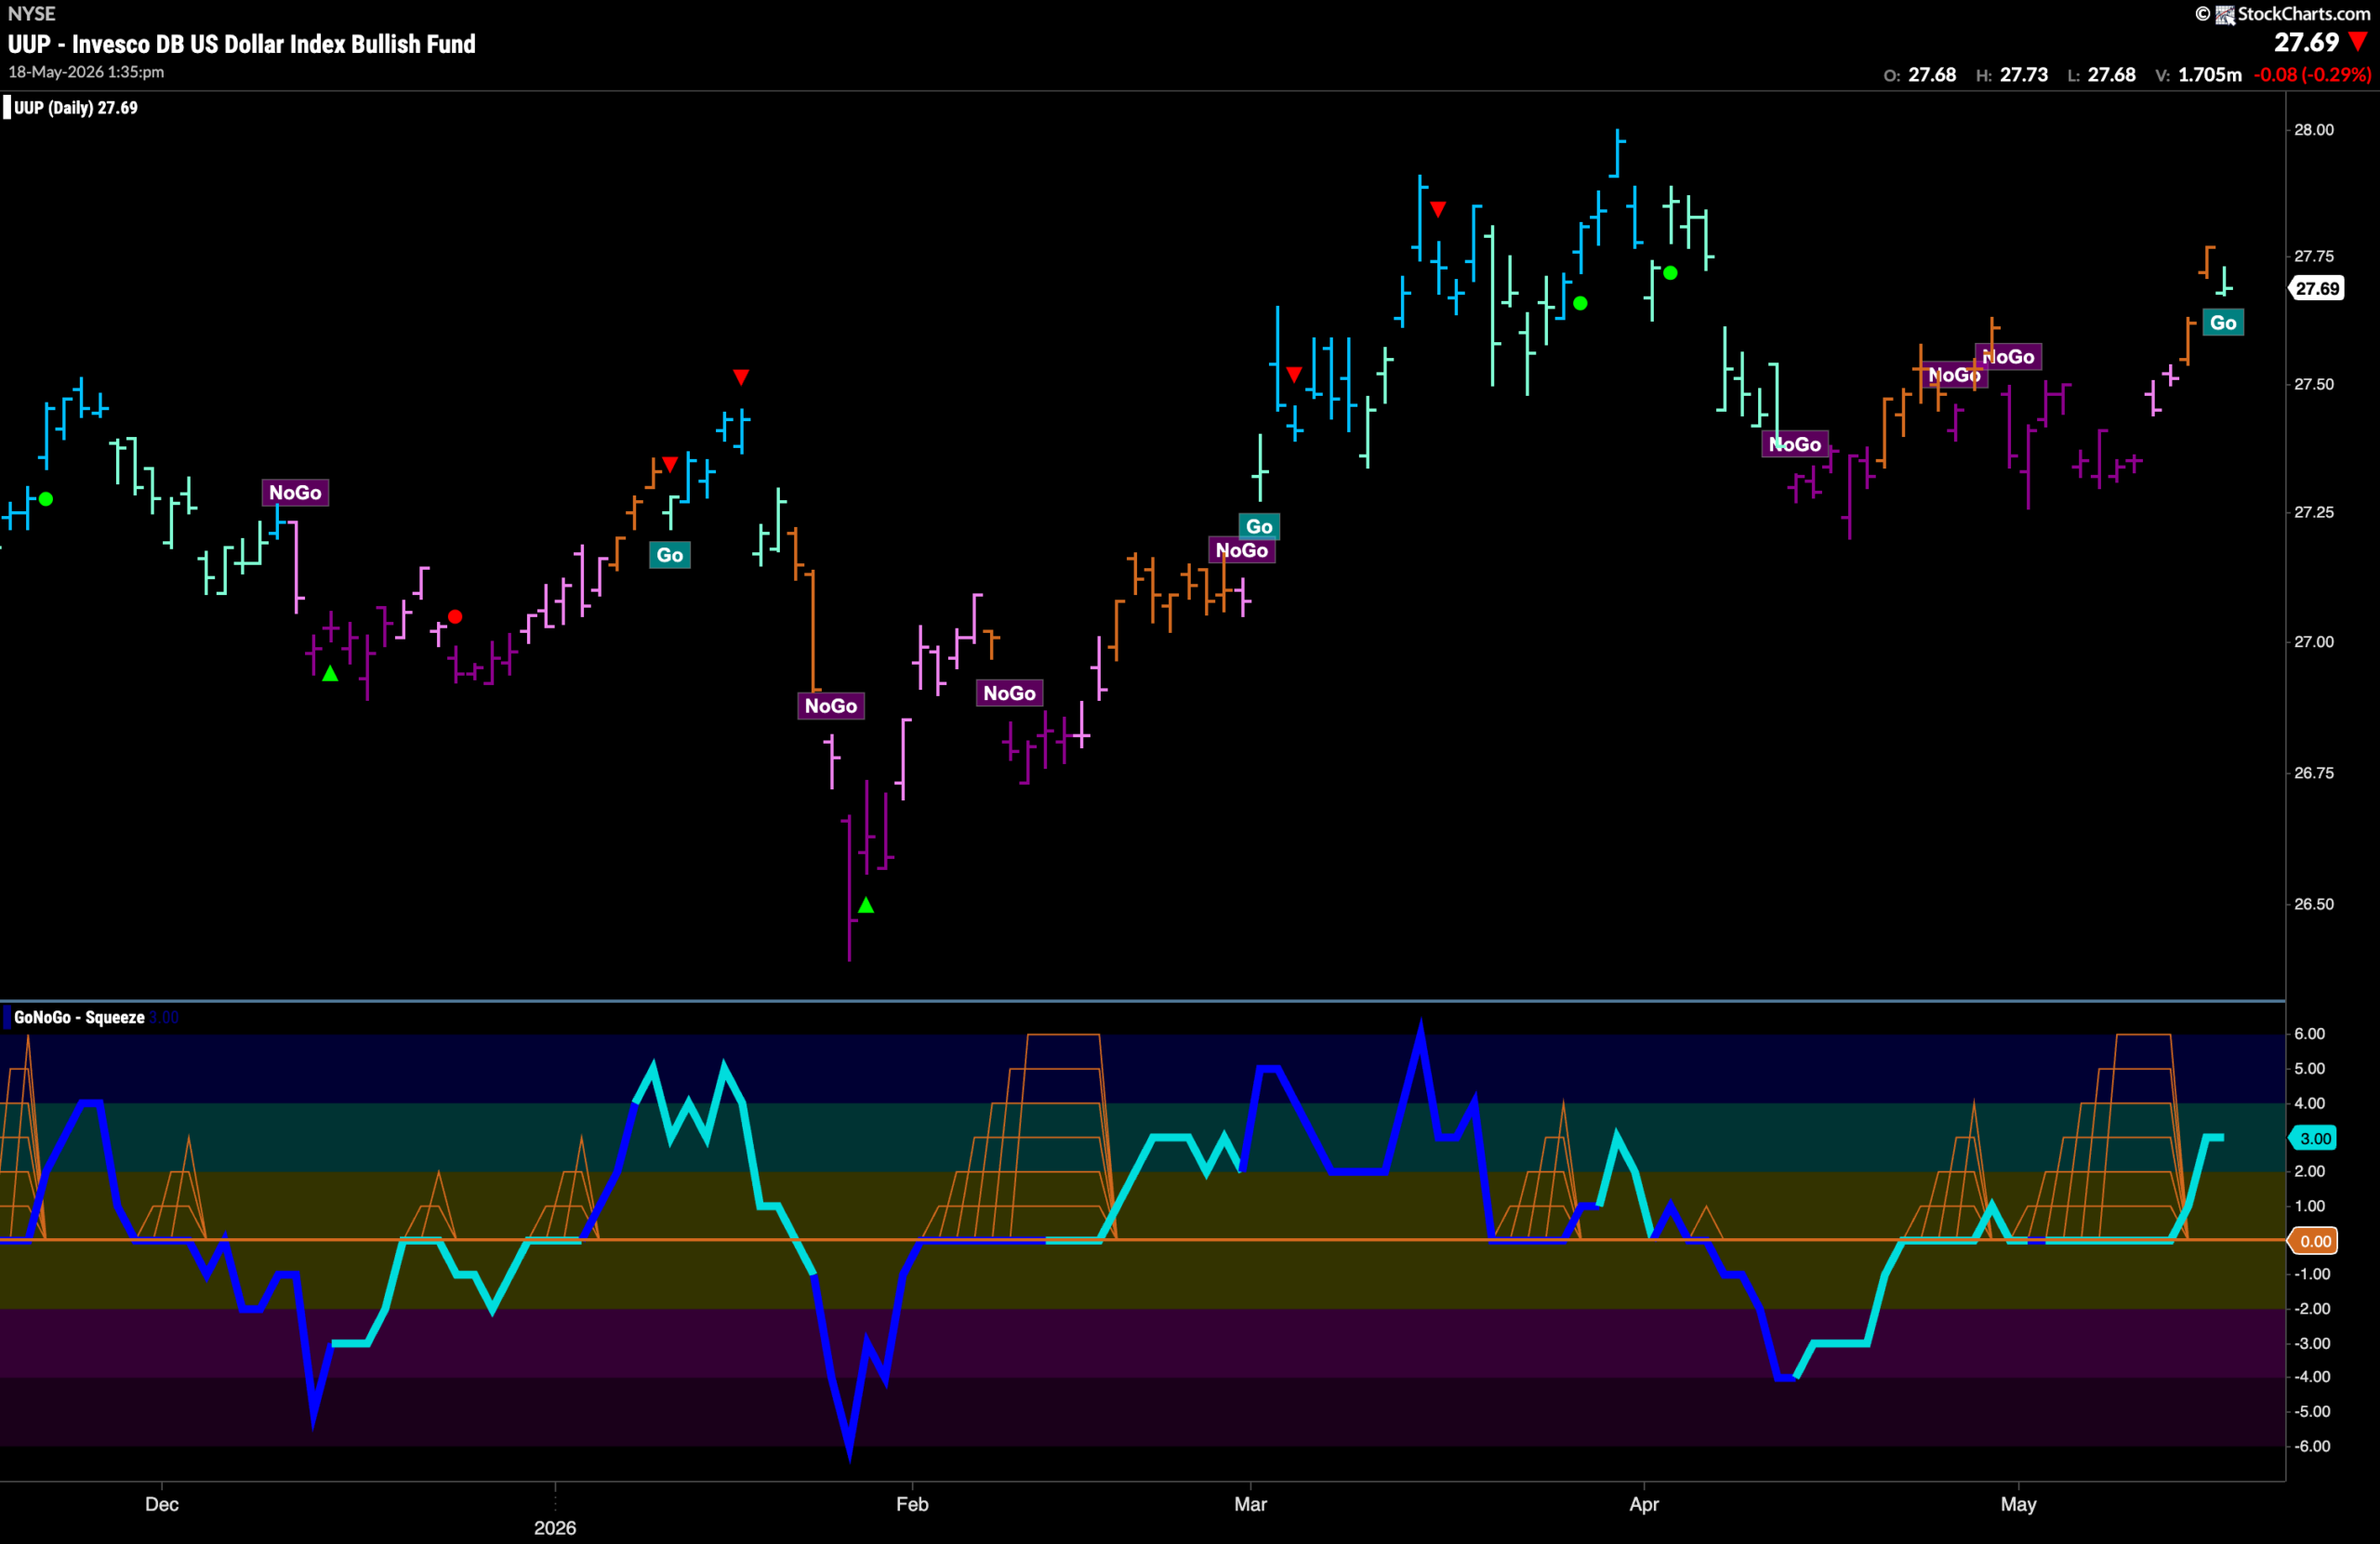Viewport: 2380px width, 1544px height.
Task: Click the volume value 1.705m
Action: [2210, 75]
